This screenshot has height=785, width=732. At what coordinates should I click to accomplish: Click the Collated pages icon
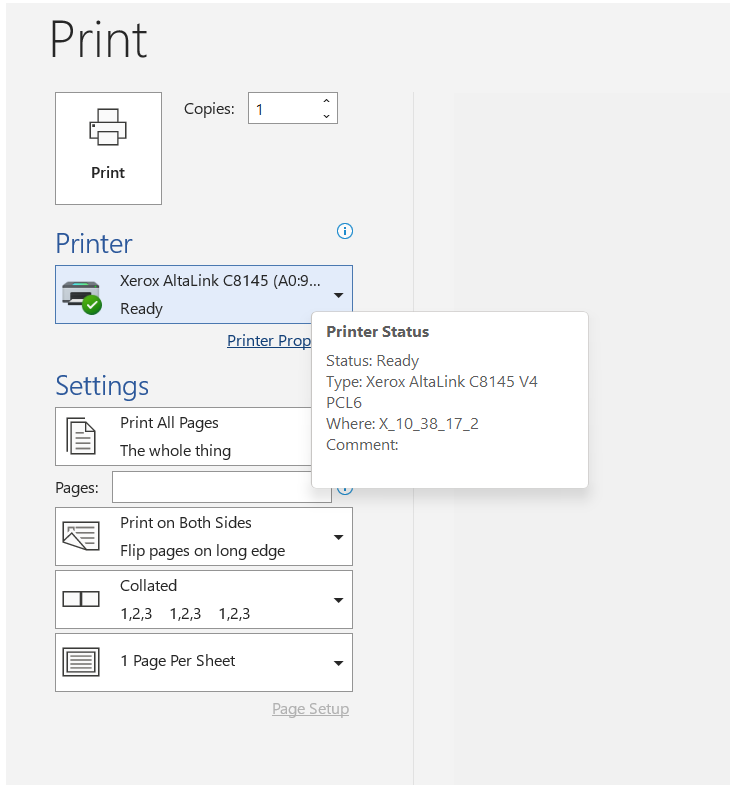click(x=81, y=599)
